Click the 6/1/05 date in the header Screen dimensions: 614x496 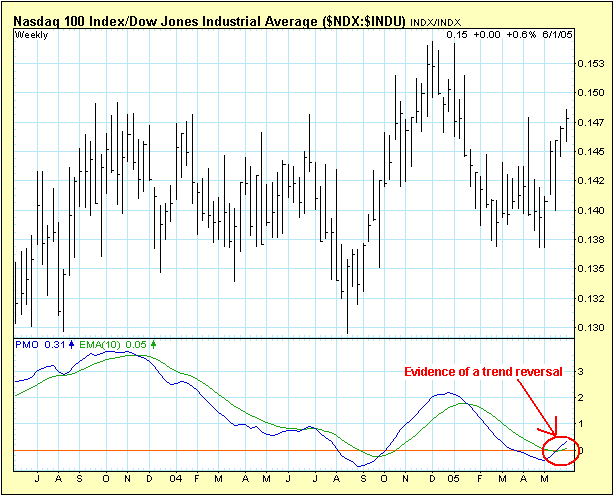[556, 34]
